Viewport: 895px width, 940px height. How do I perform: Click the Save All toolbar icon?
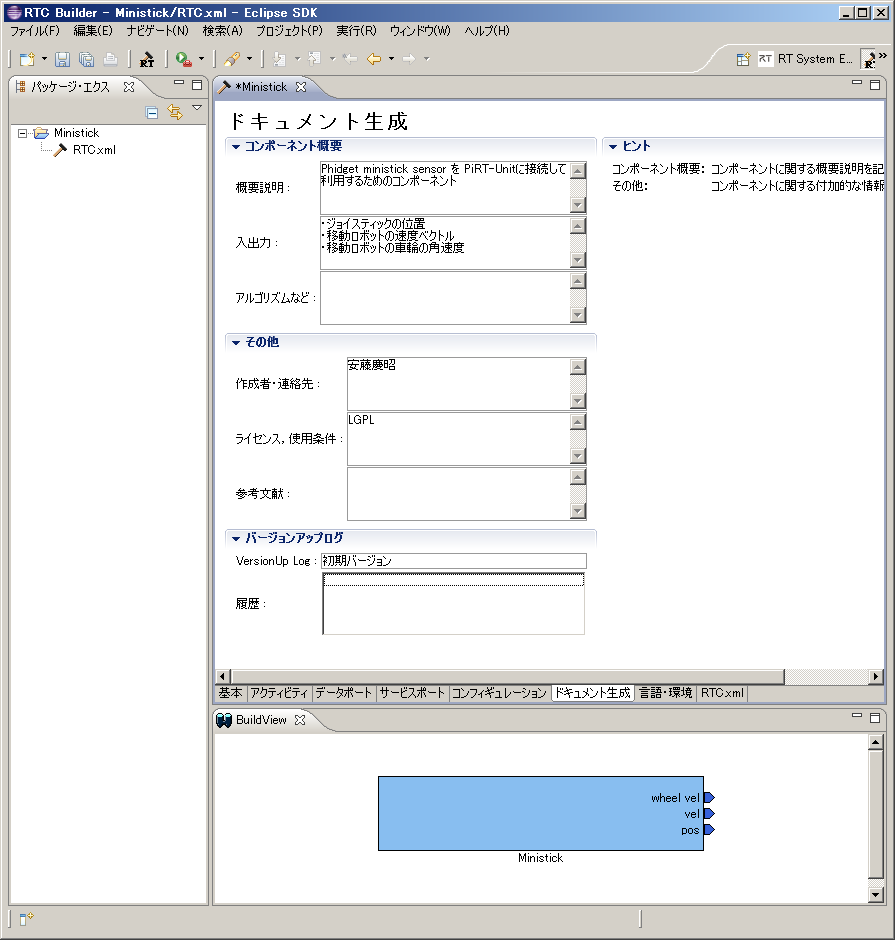86,59
